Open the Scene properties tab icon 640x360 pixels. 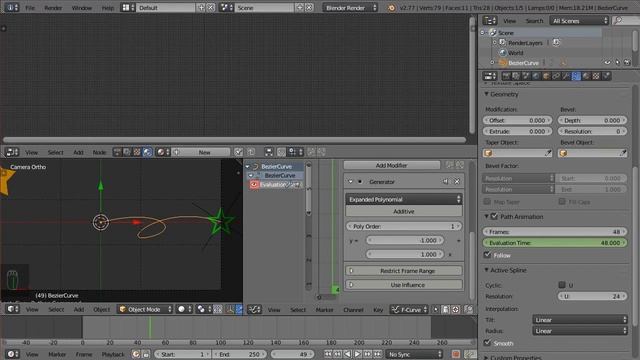point(526,76)
